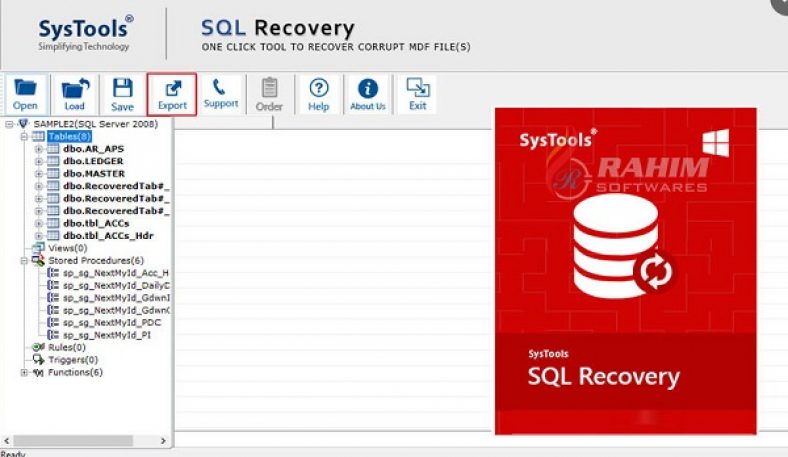Click the Stored Procedures node icon
The height and width of the screenshot is (457, 788).
point(38,260)
